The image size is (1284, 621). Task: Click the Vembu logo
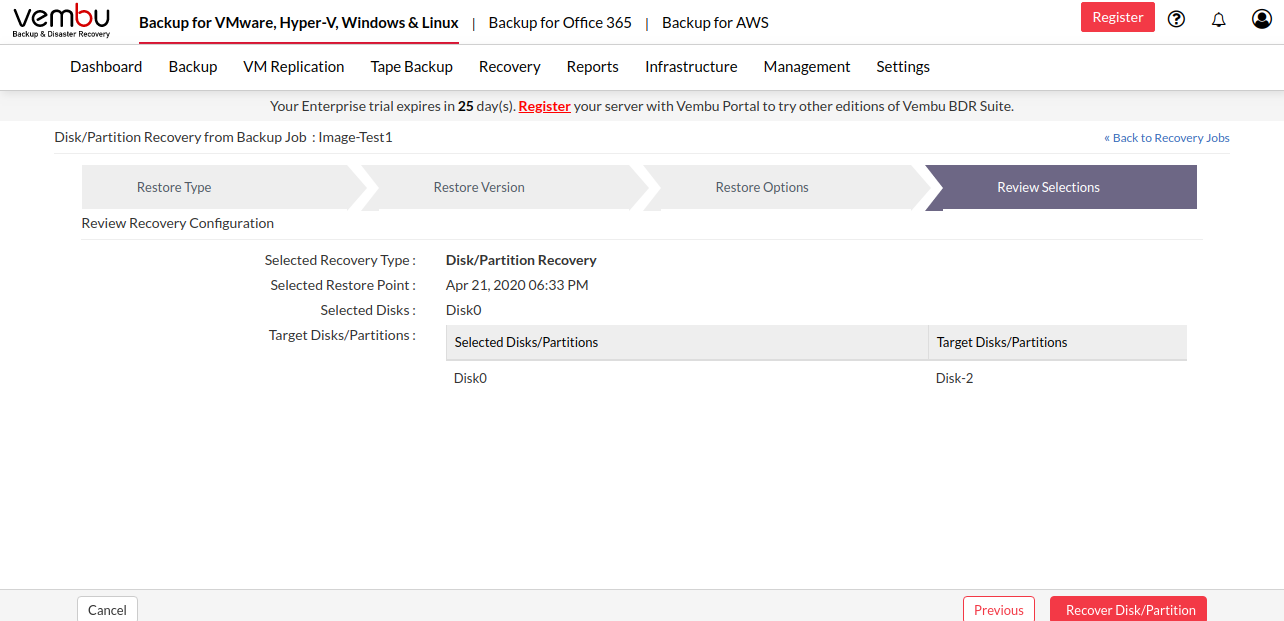coord(61,21)
